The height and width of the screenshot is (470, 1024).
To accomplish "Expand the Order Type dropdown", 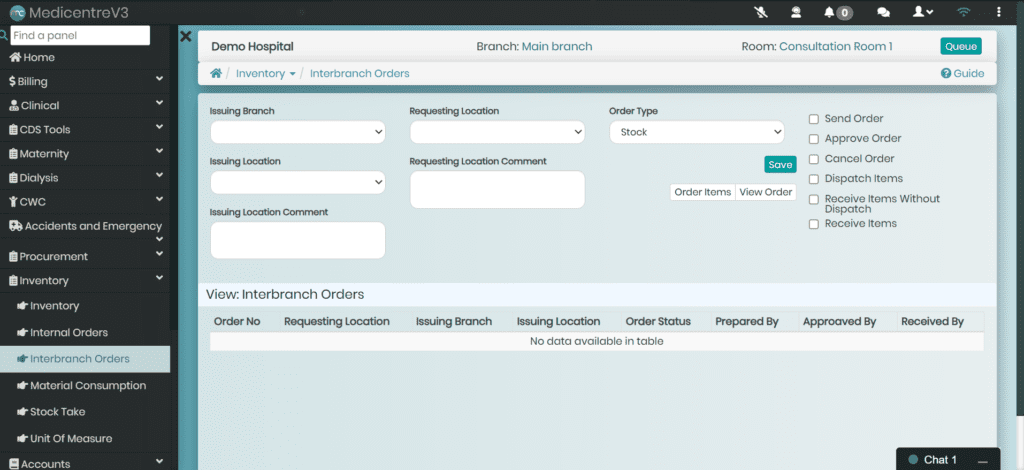I will coord(697,132).
